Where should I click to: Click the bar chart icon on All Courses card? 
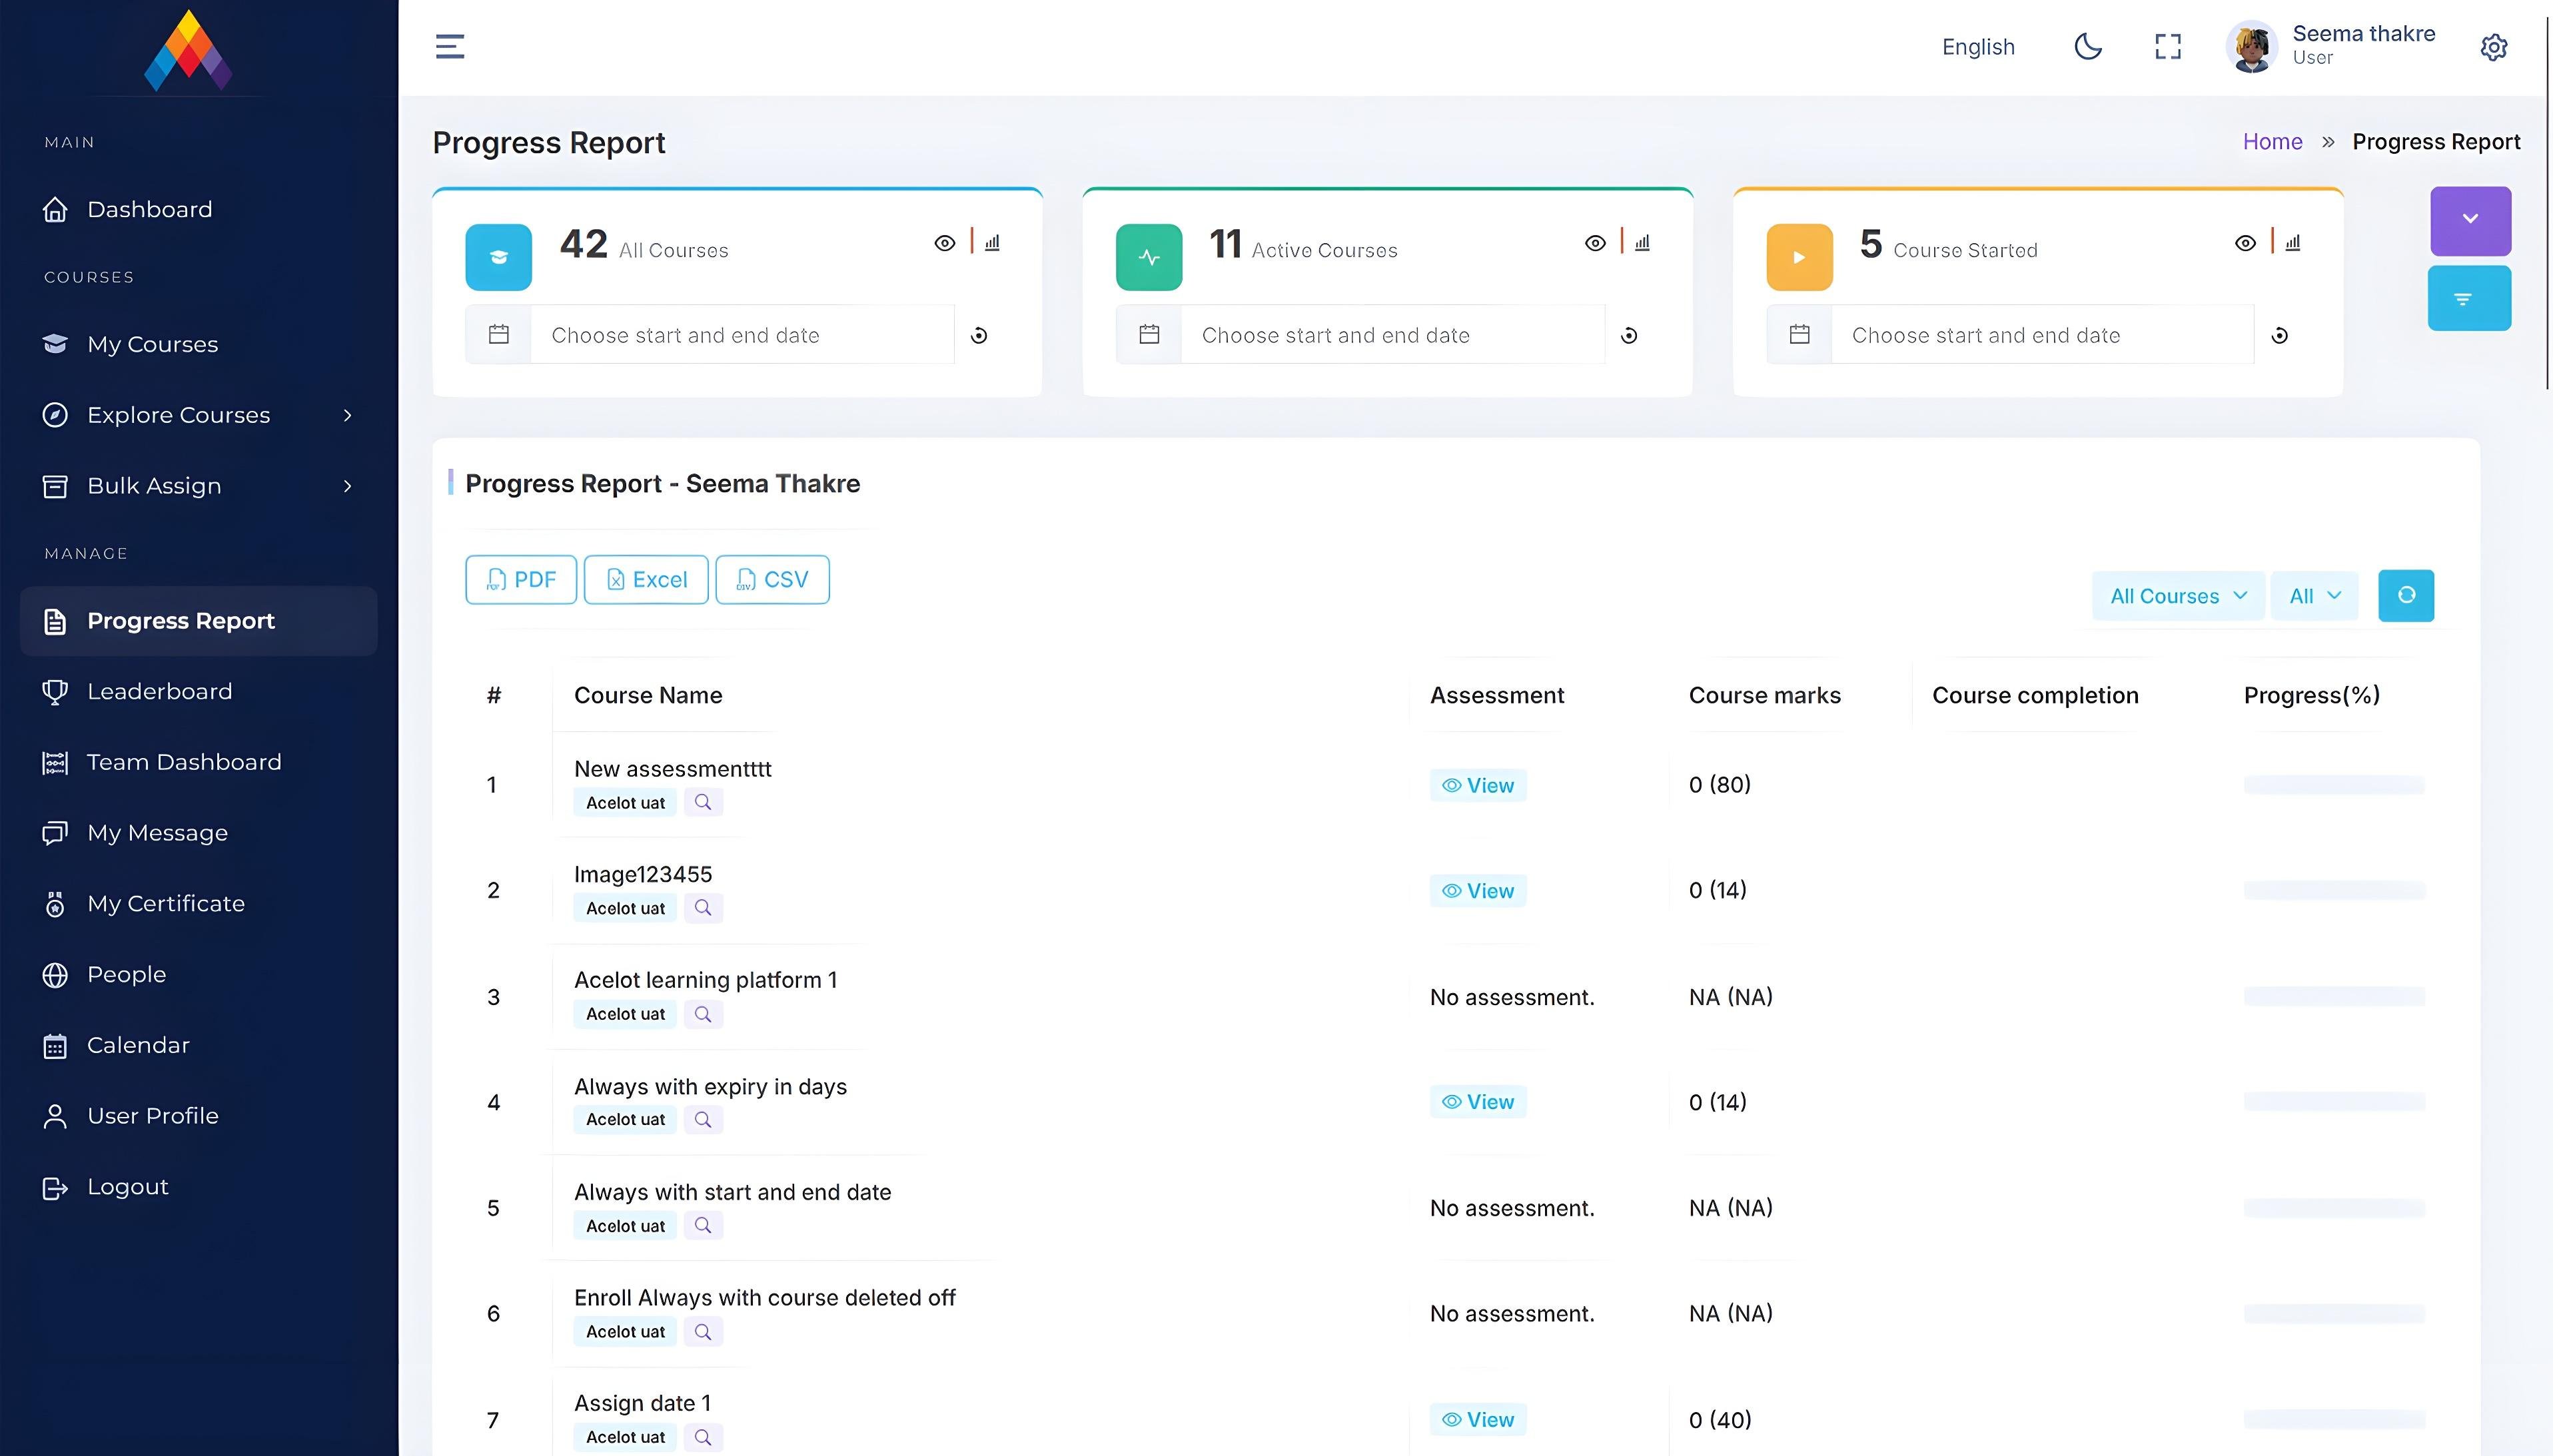992,243
